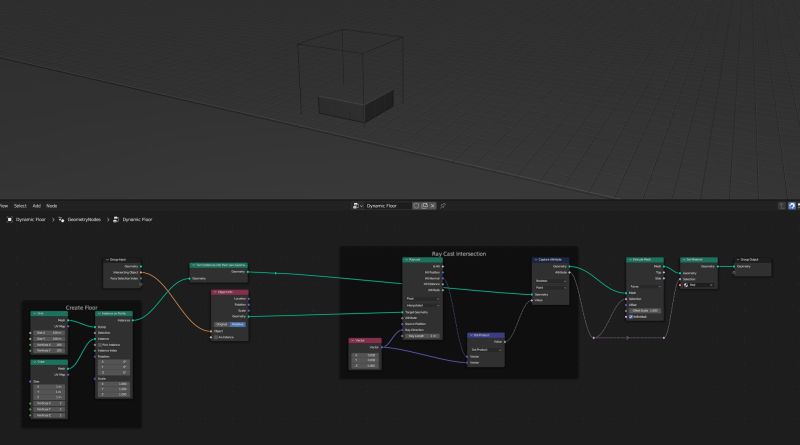
Task: Click Rotation X field in Instance on Points
Action: click(114, 362)
